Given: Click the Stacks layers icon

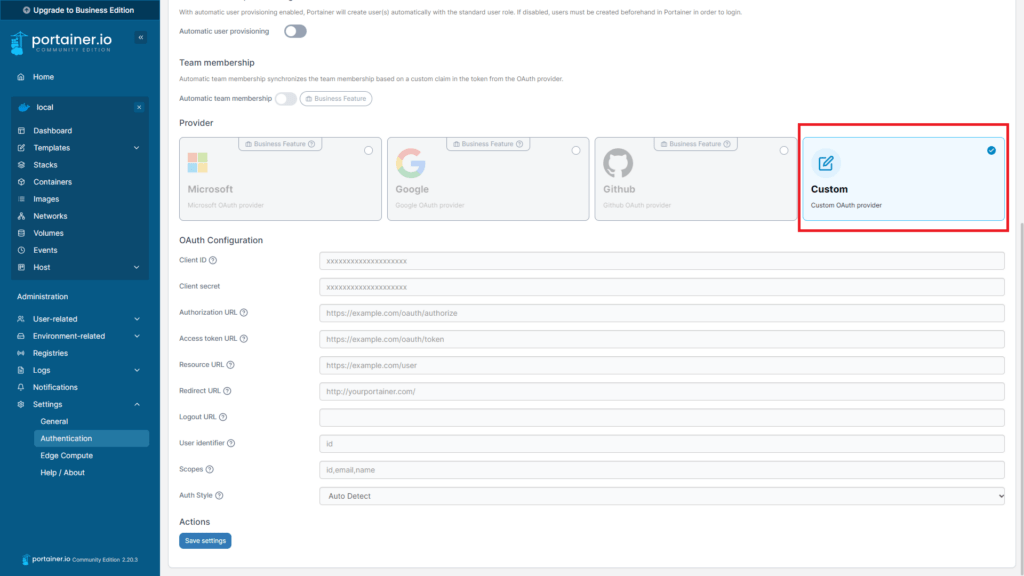Looking at the screenshot, I should click(22, 165).
